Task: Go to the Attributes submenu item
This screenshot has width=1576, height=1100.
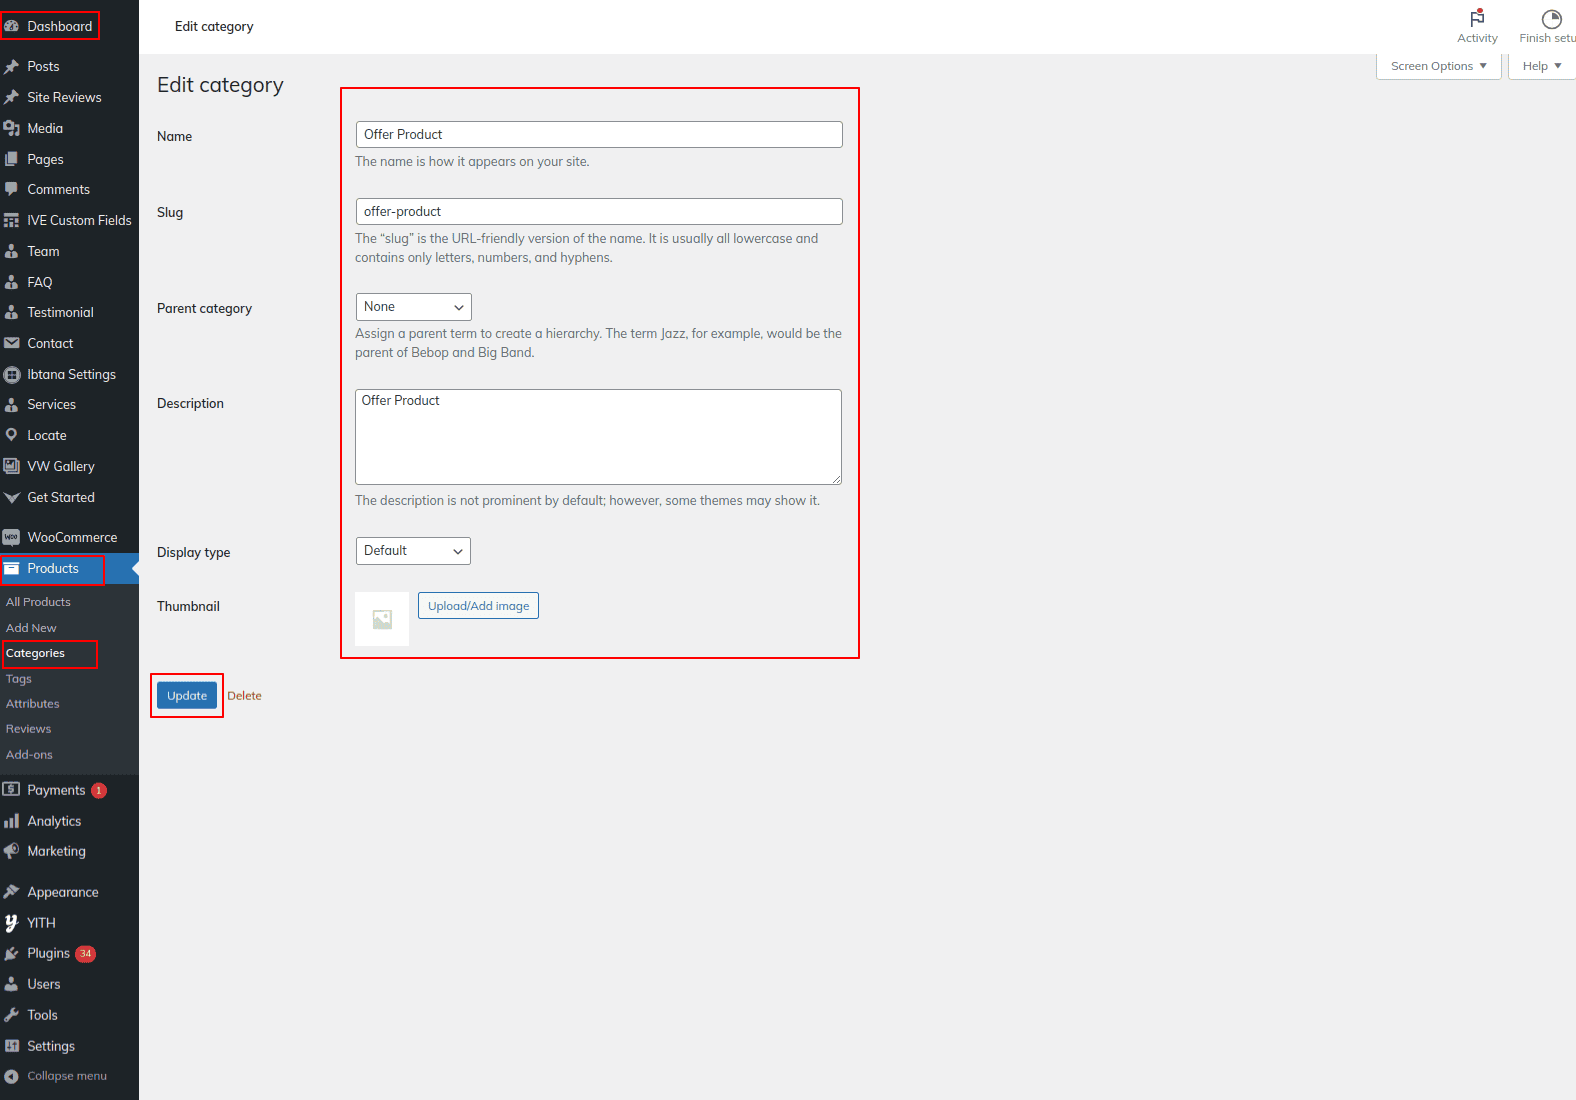Action: pyautogui.click(x=33, y=704)
